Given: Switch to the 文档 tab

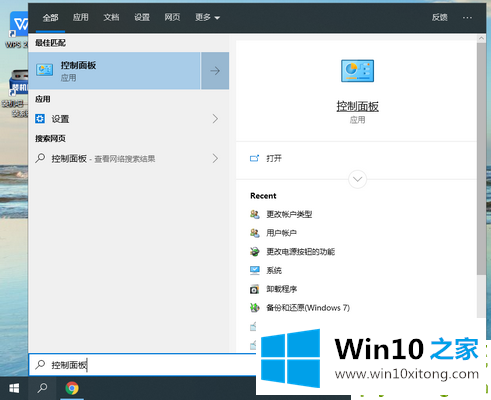Looking at the screenshot, I should click(x=111, y=17).
